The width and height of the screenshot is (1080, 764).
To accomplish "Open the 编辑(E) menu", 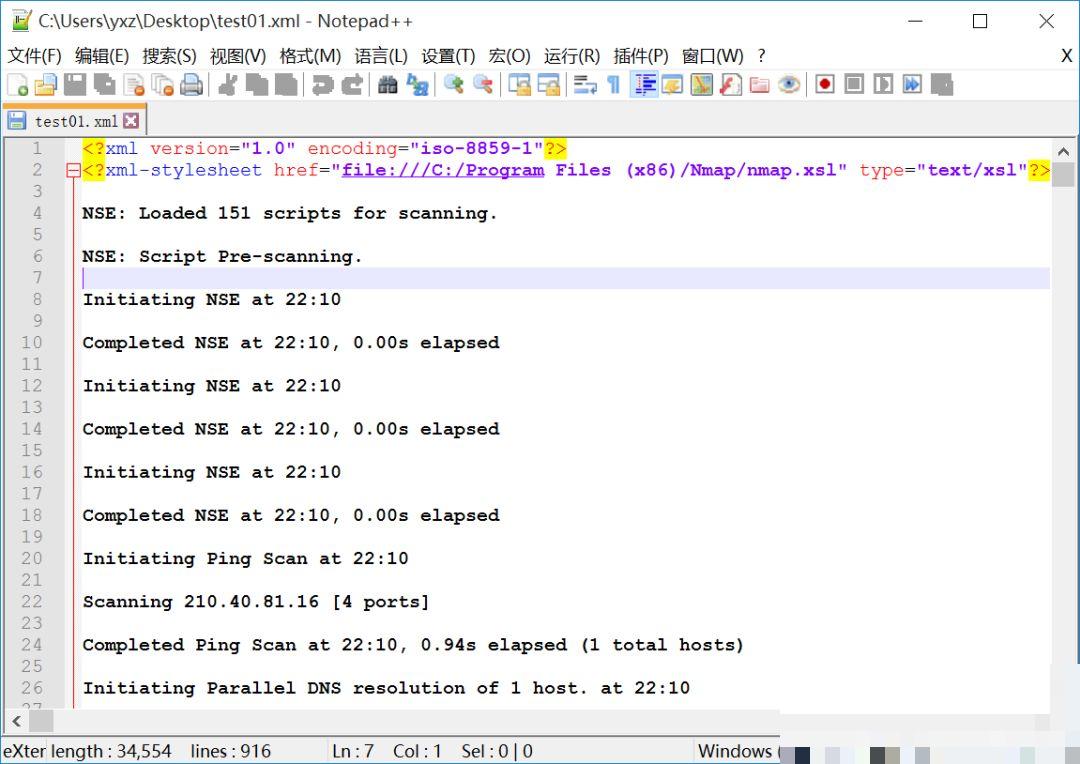I will click(x=102, y=56).
